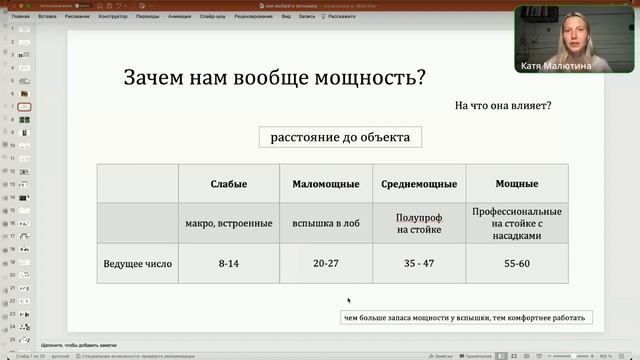Select slide 3 thumbnail
Image resolution: width=640 pixels, height=360 pixels.
(x=24, y=55)
